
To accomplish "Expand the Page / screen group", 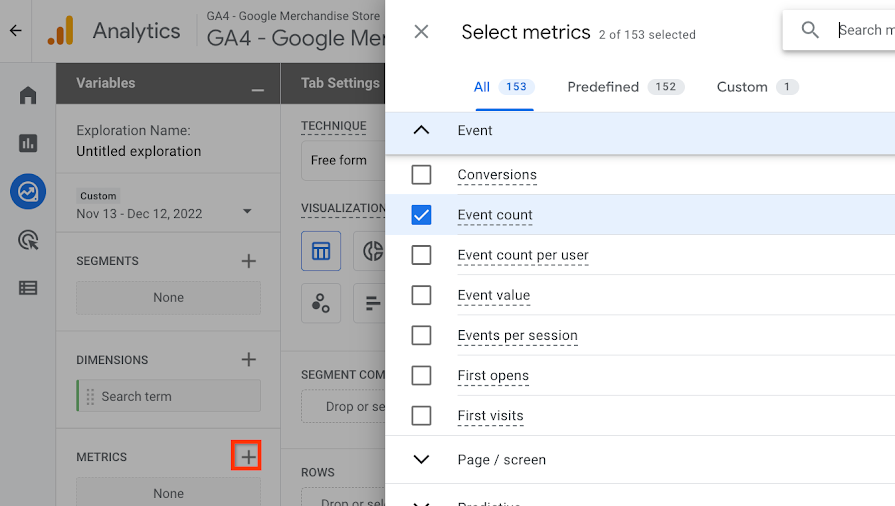I will pos(421,460).
